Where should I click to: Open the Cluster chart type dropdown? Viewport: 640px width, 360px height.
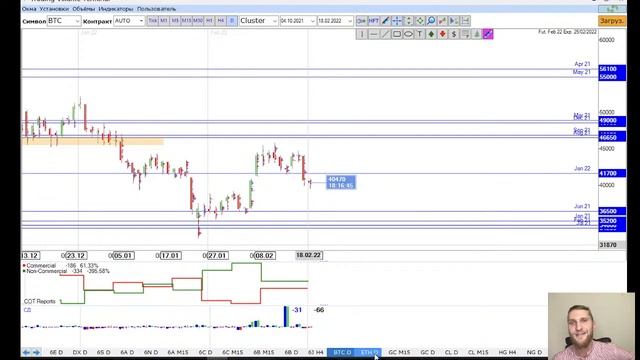coord(258,21)
